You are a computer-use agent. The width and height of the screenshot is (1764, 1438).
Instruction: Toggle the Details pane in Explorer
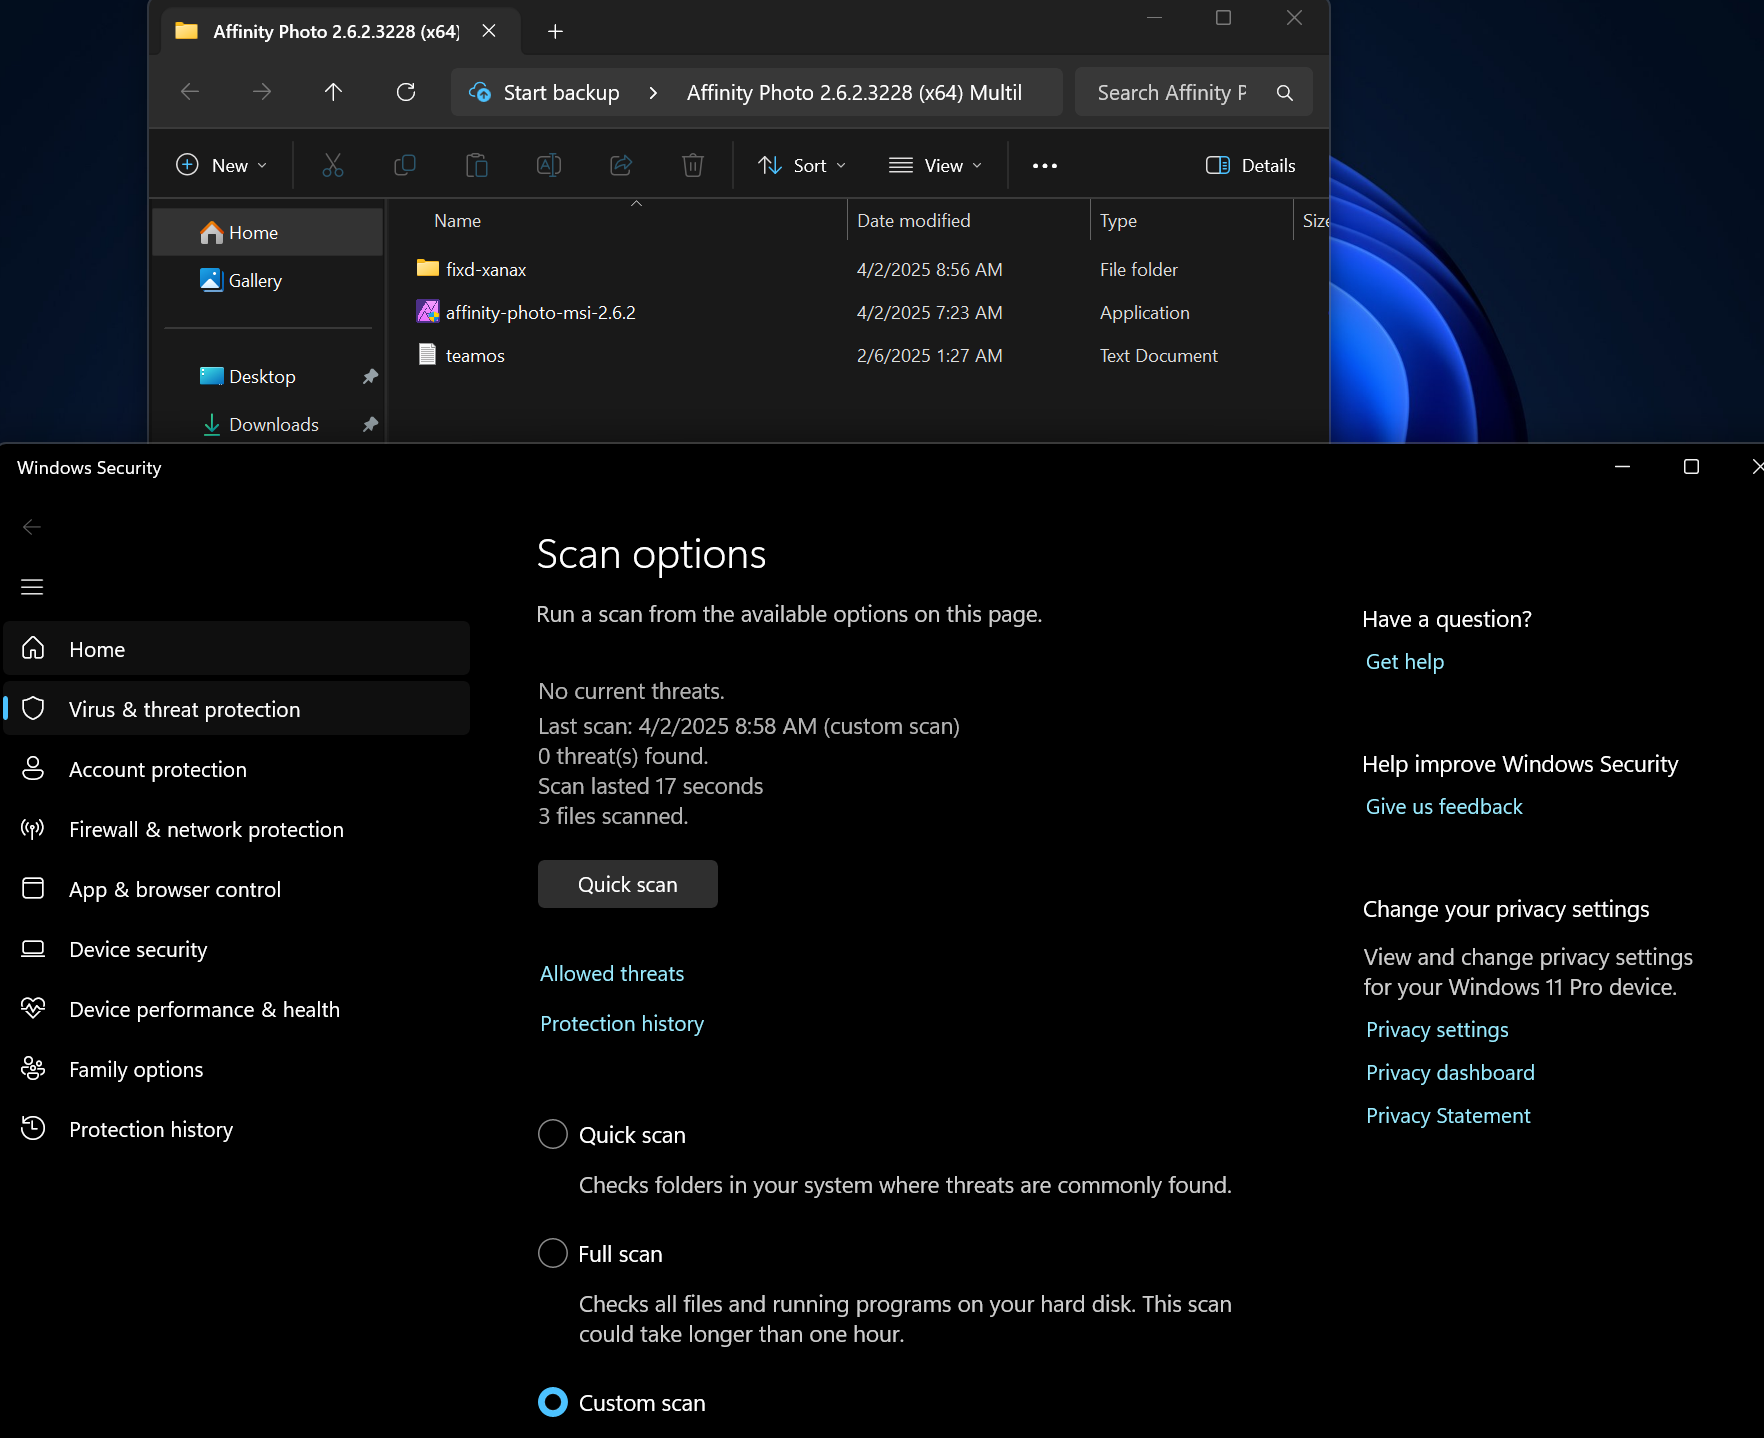pos(1251,166)
